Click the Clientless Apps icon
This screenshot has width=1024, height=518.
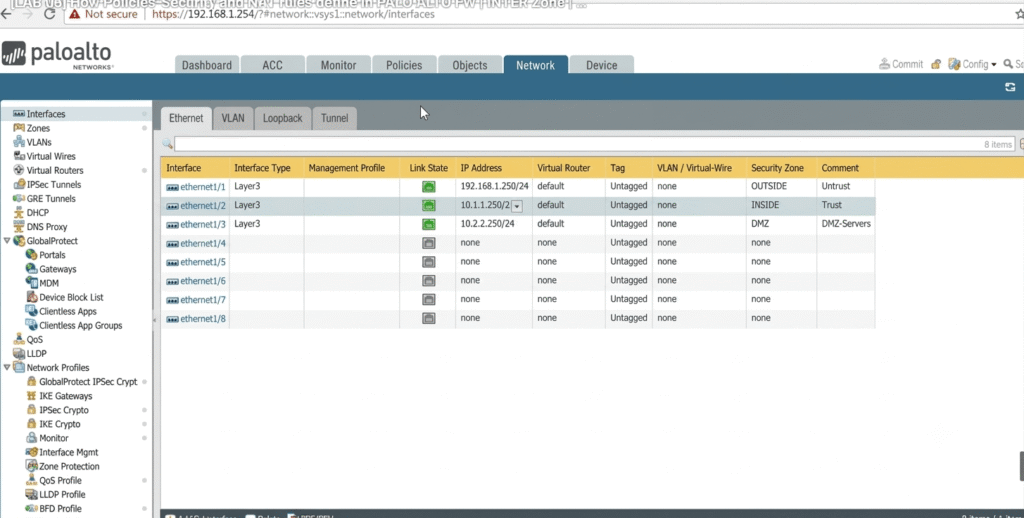click(31, 311)
